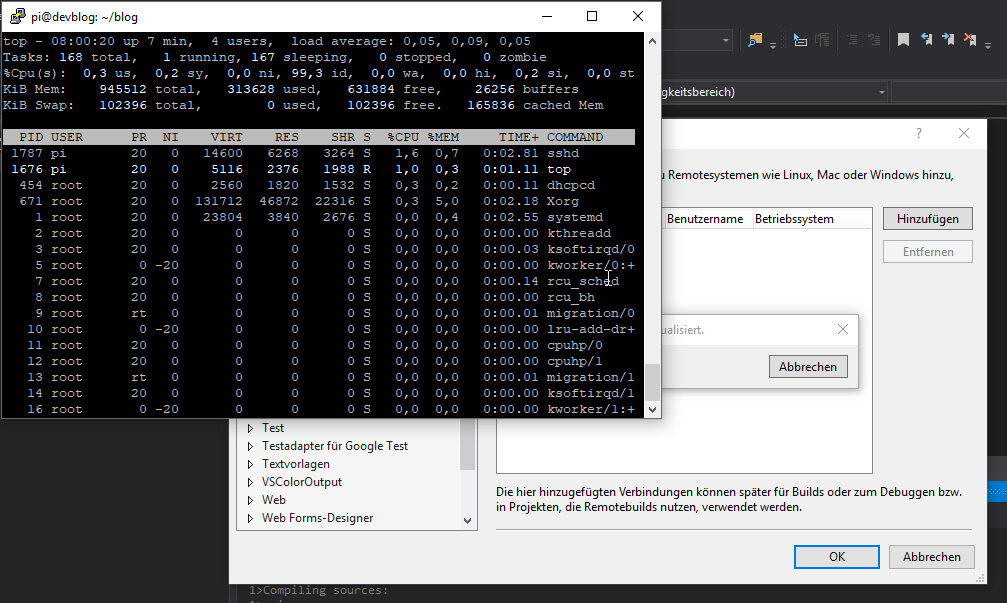Select the Textvorlagen tree item
This screenshot has width=1007, height=603.
pyautogui.click(x=295, y=464)
